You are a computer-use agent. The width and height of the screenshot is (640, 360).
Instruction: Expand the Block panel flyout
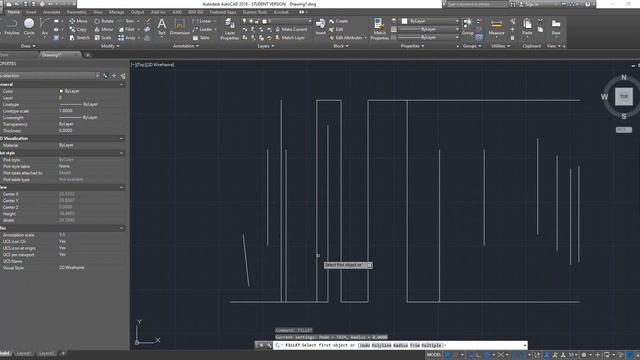[341, 46]
